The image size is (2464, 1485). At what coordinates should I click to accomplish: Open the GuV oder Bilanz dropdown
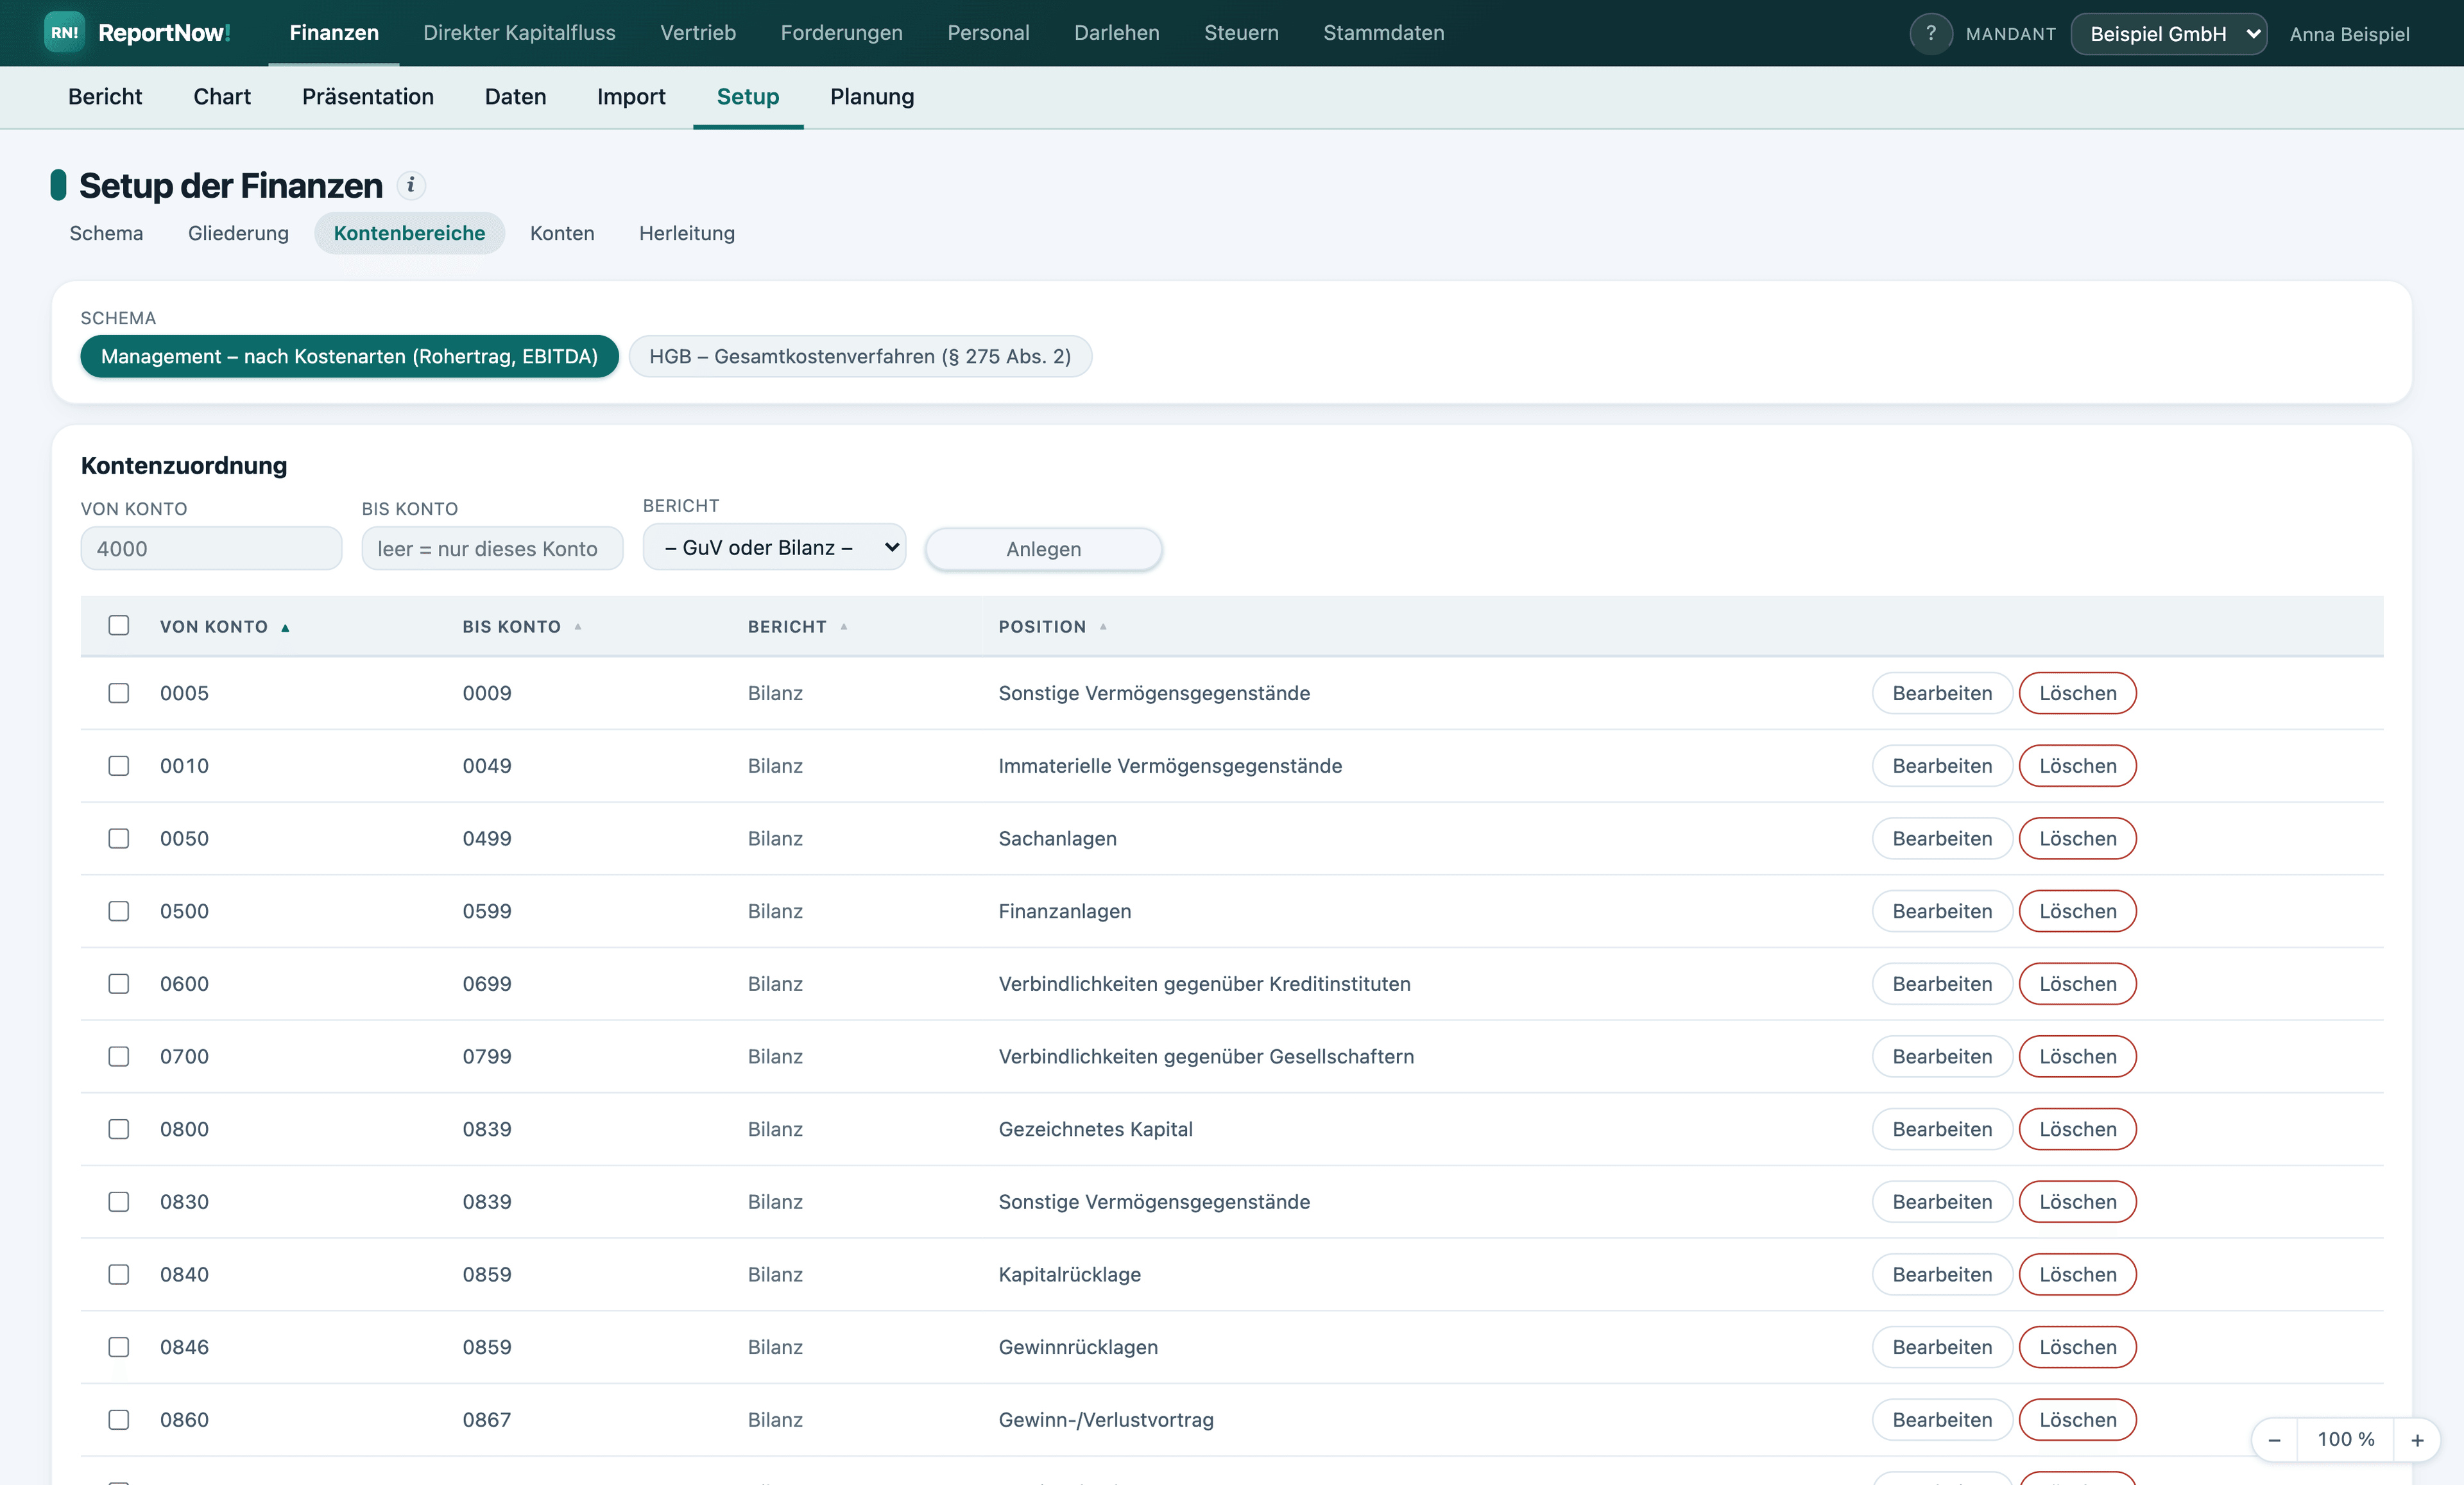(774, 547)
